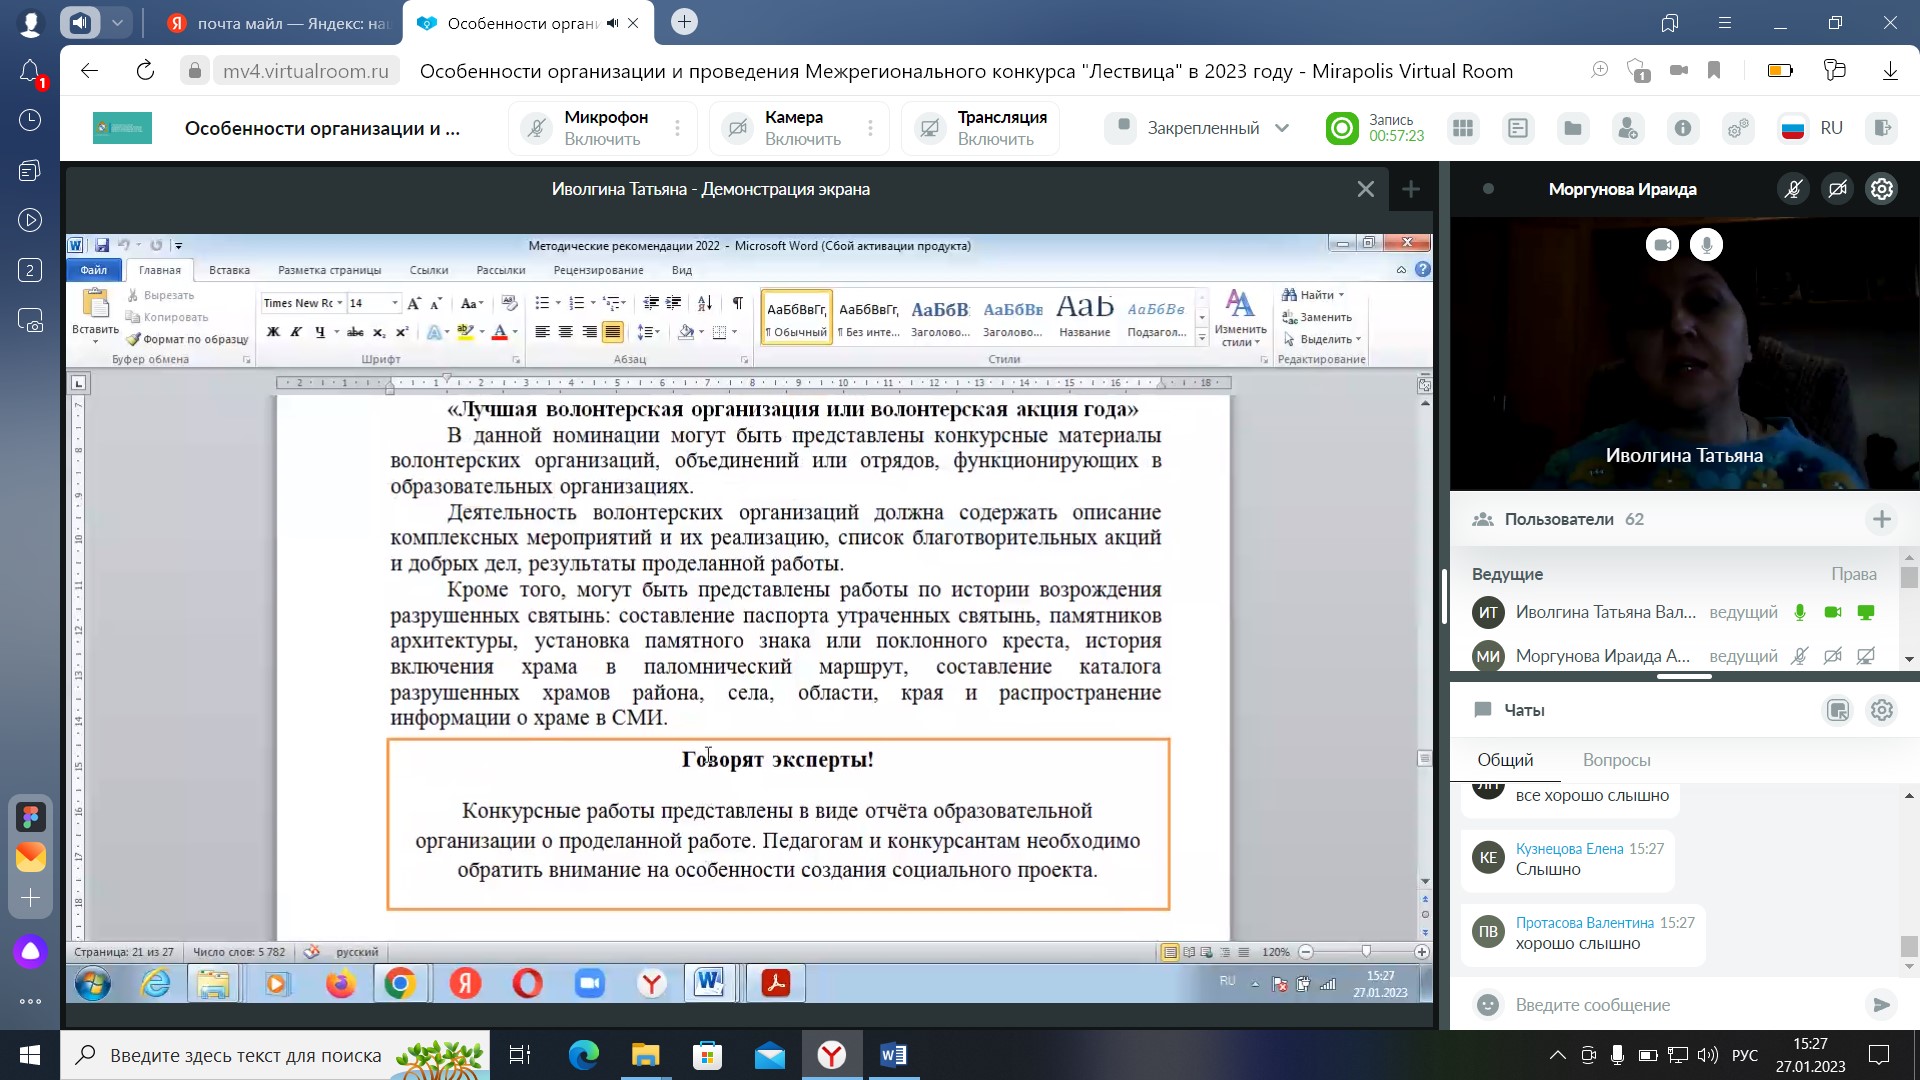Screen dimensions: 1920x1080
Task: Toggle italic К formatting in Word
Action: pos(296,332)
